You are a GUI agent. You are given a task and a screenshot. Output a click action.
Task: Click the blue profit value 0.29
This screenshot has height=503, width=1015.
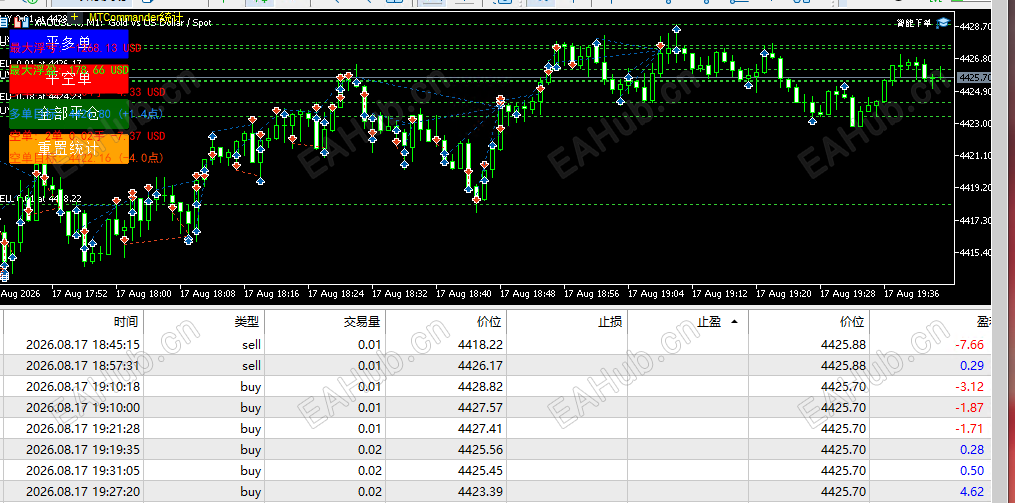tap(972, 366)
